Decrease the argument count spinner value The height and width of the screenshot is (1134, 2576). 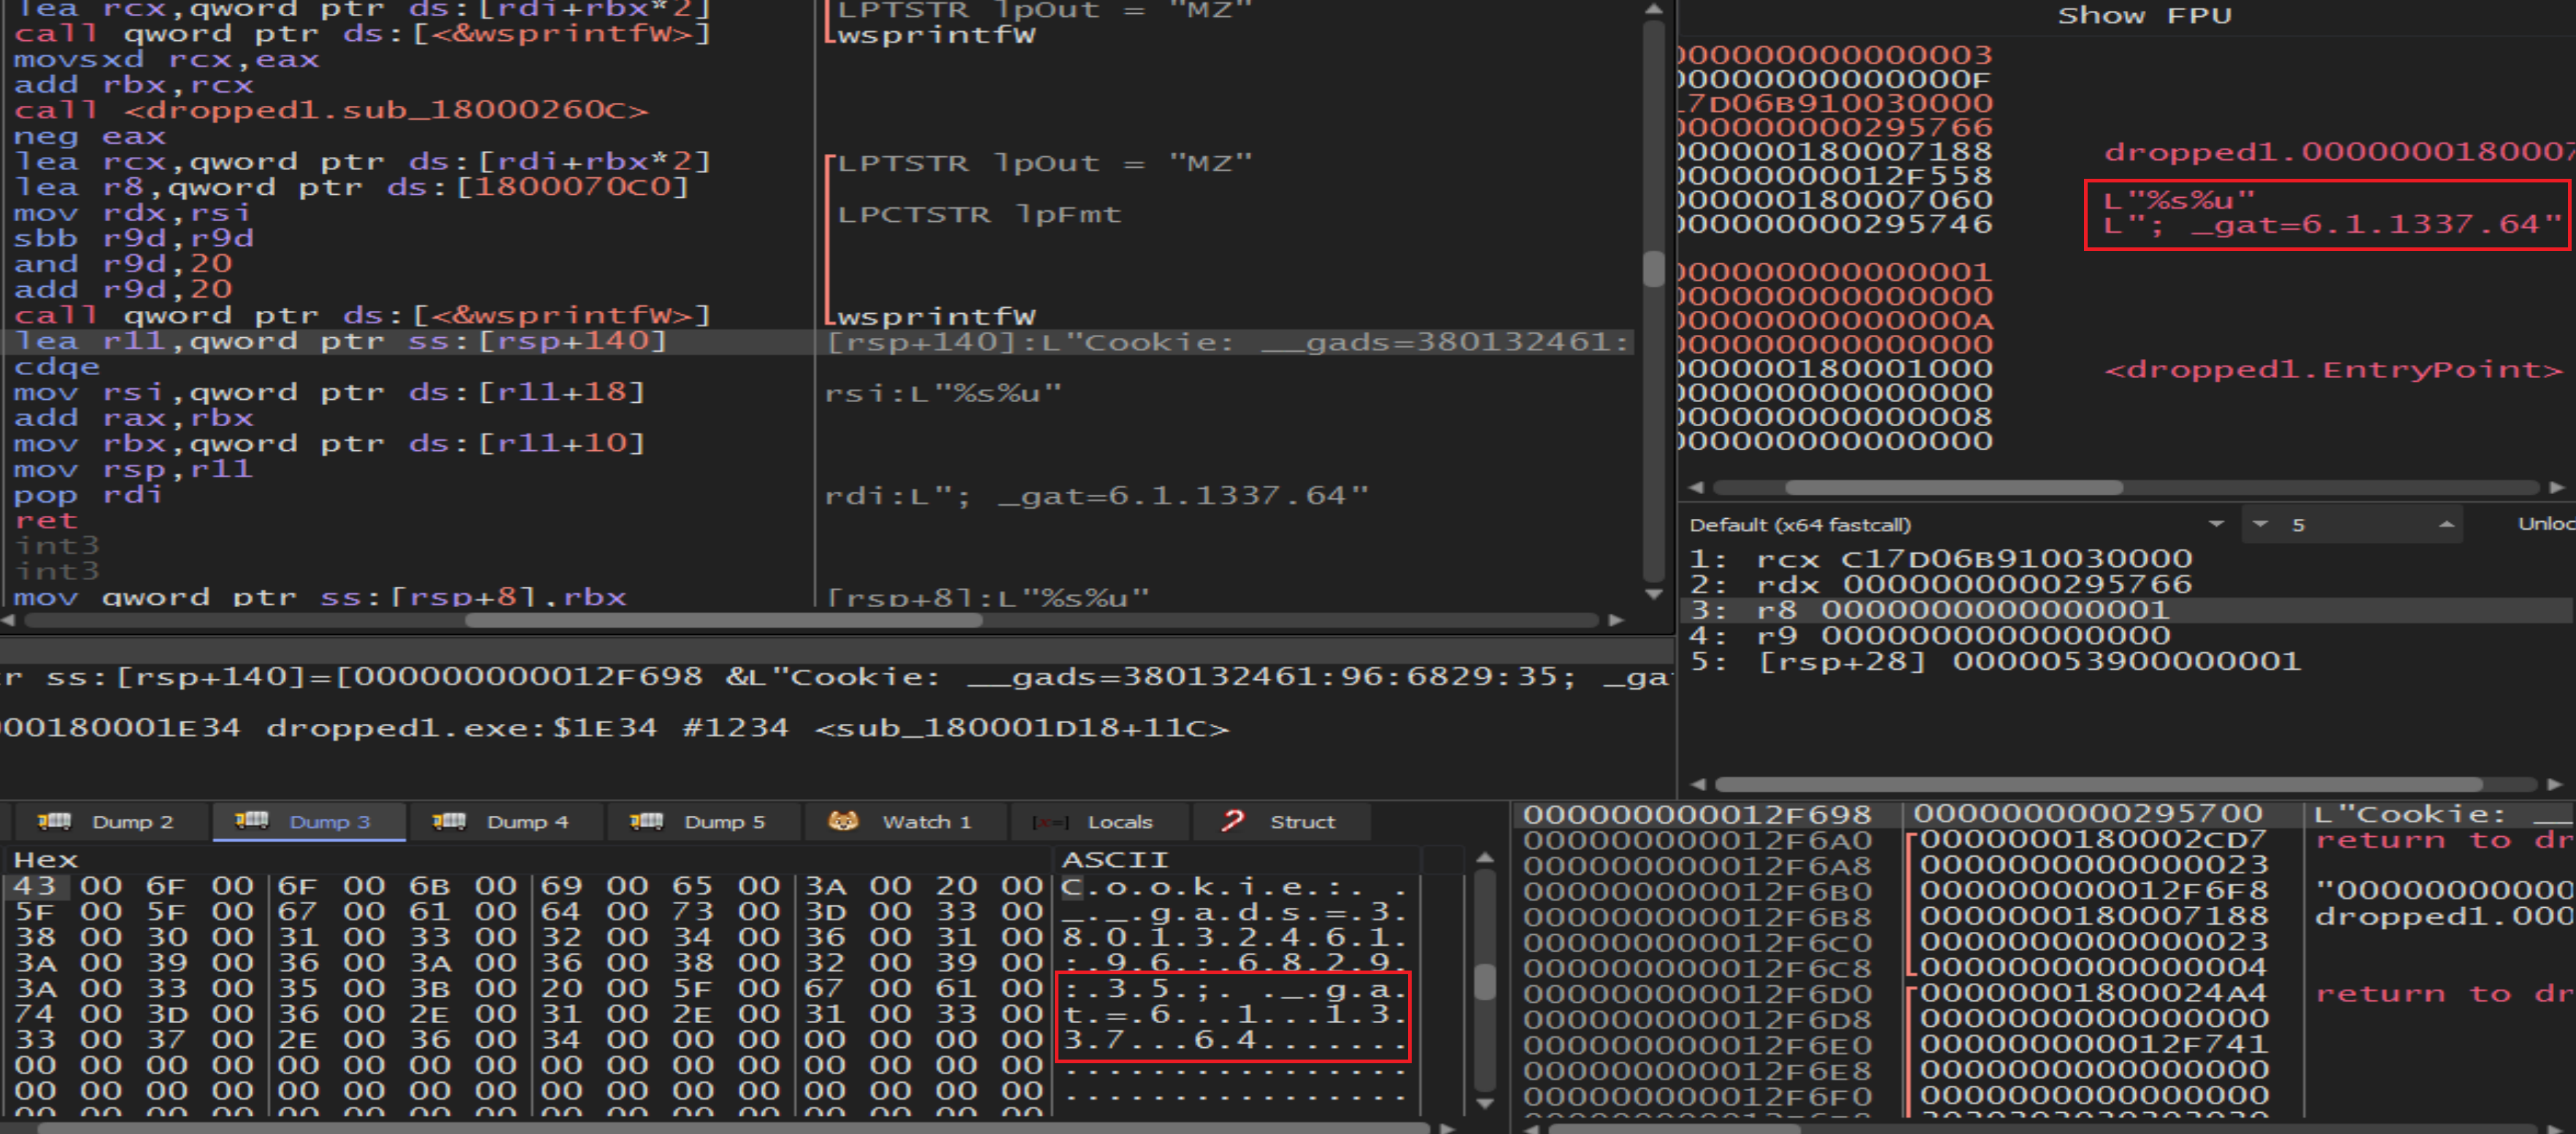(x=2260, y=524)
